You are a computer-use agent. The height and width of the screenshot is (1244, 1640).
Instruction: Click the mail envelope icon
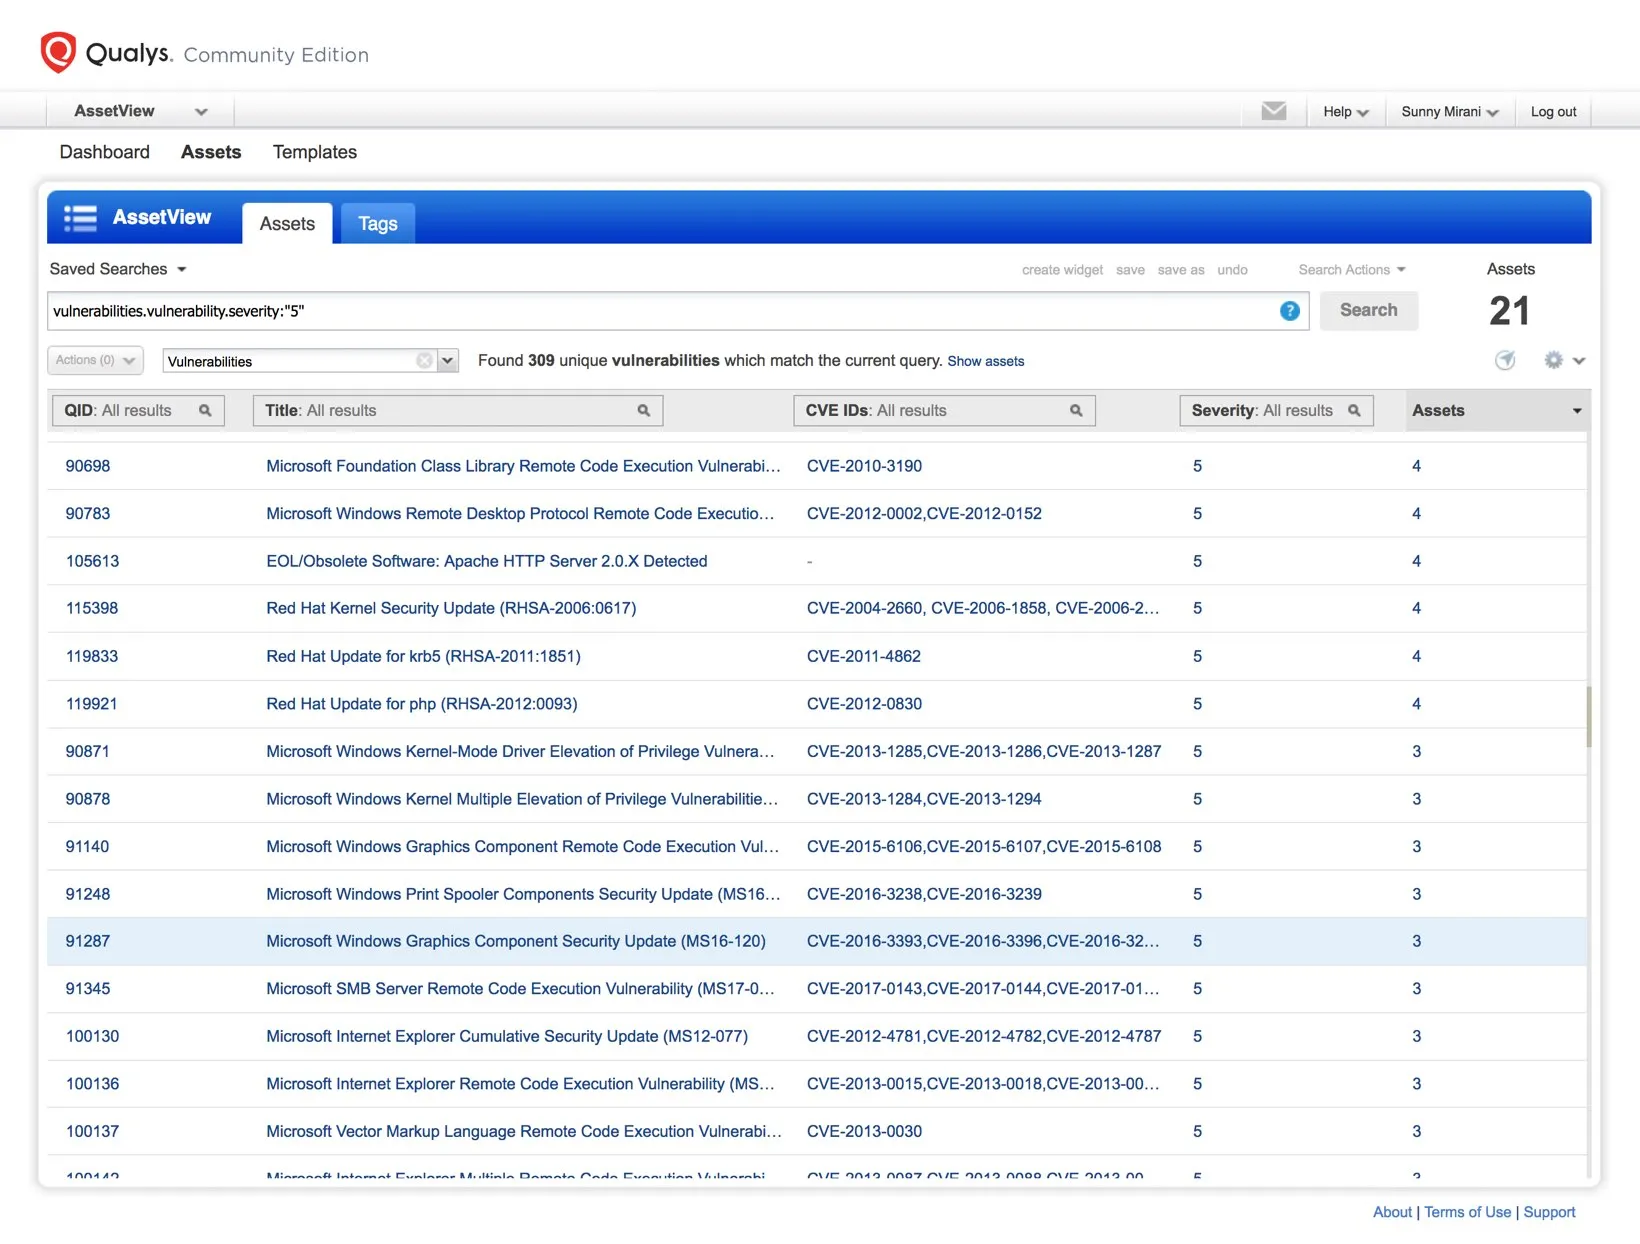tap(1273, 111)
